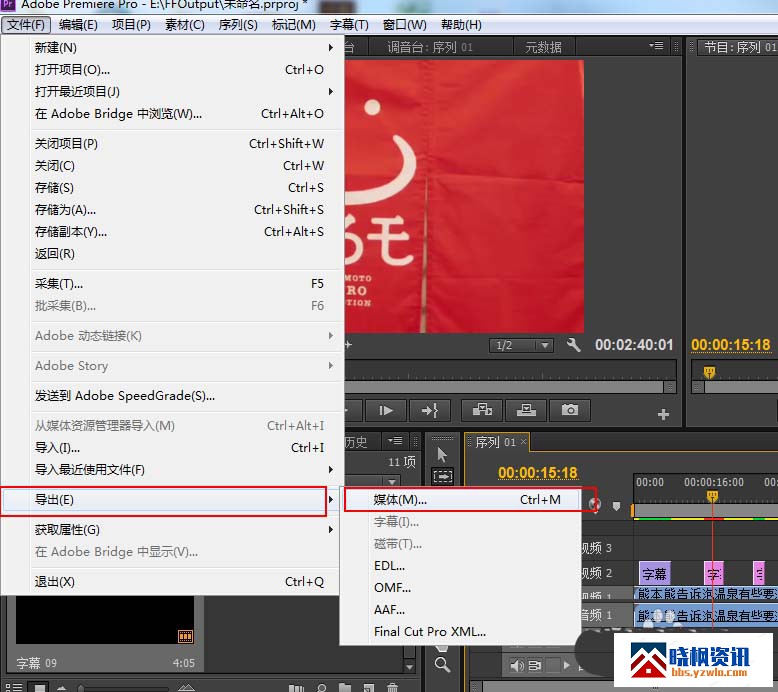Choose OMF... export option
778x692 pixels.
pyautogui.click(x=460, y=588)
